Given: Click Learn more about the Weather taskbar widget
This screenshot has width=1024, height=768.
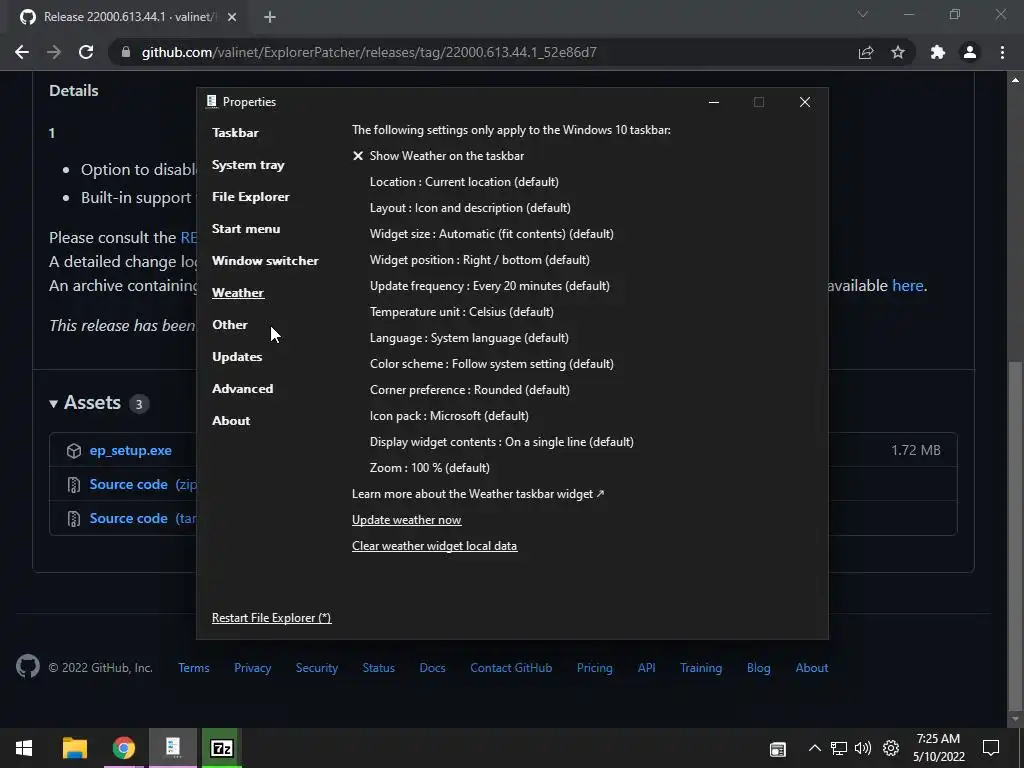Looking at the screenshot, I should click(x=477, y=494).
